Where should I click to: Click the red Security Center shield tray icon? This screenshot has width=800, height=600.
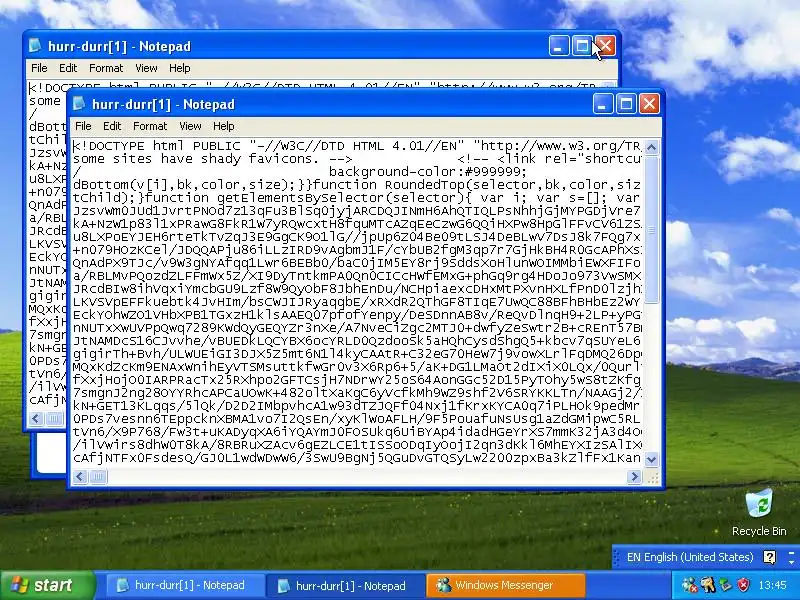click(744, 585)
